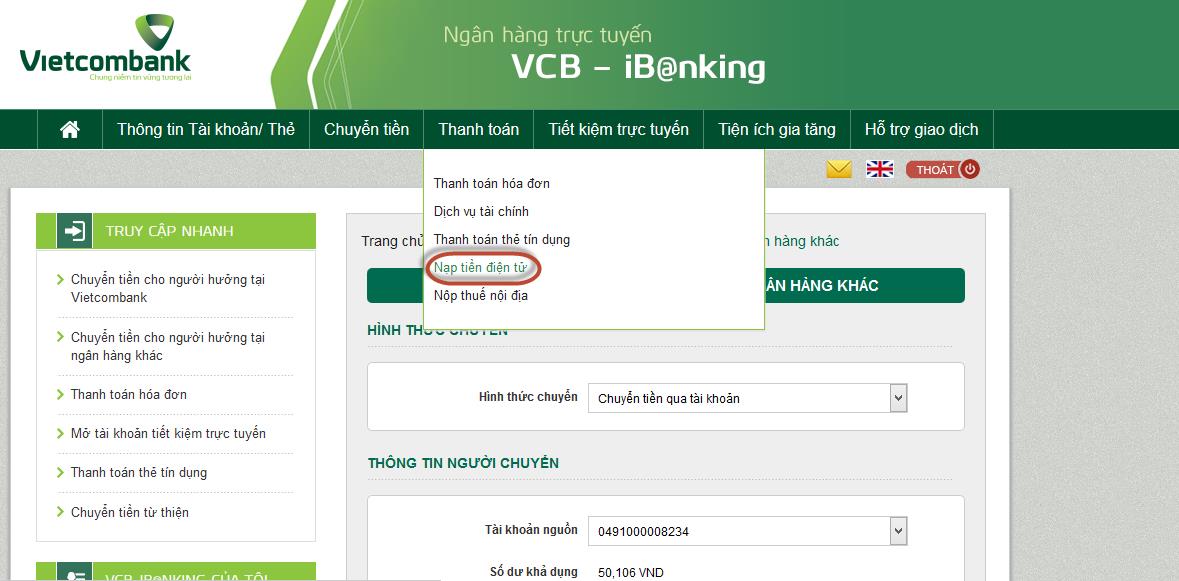Click the available balance value 50,106 VND
1179x581 pixels.
click(631, 573)
